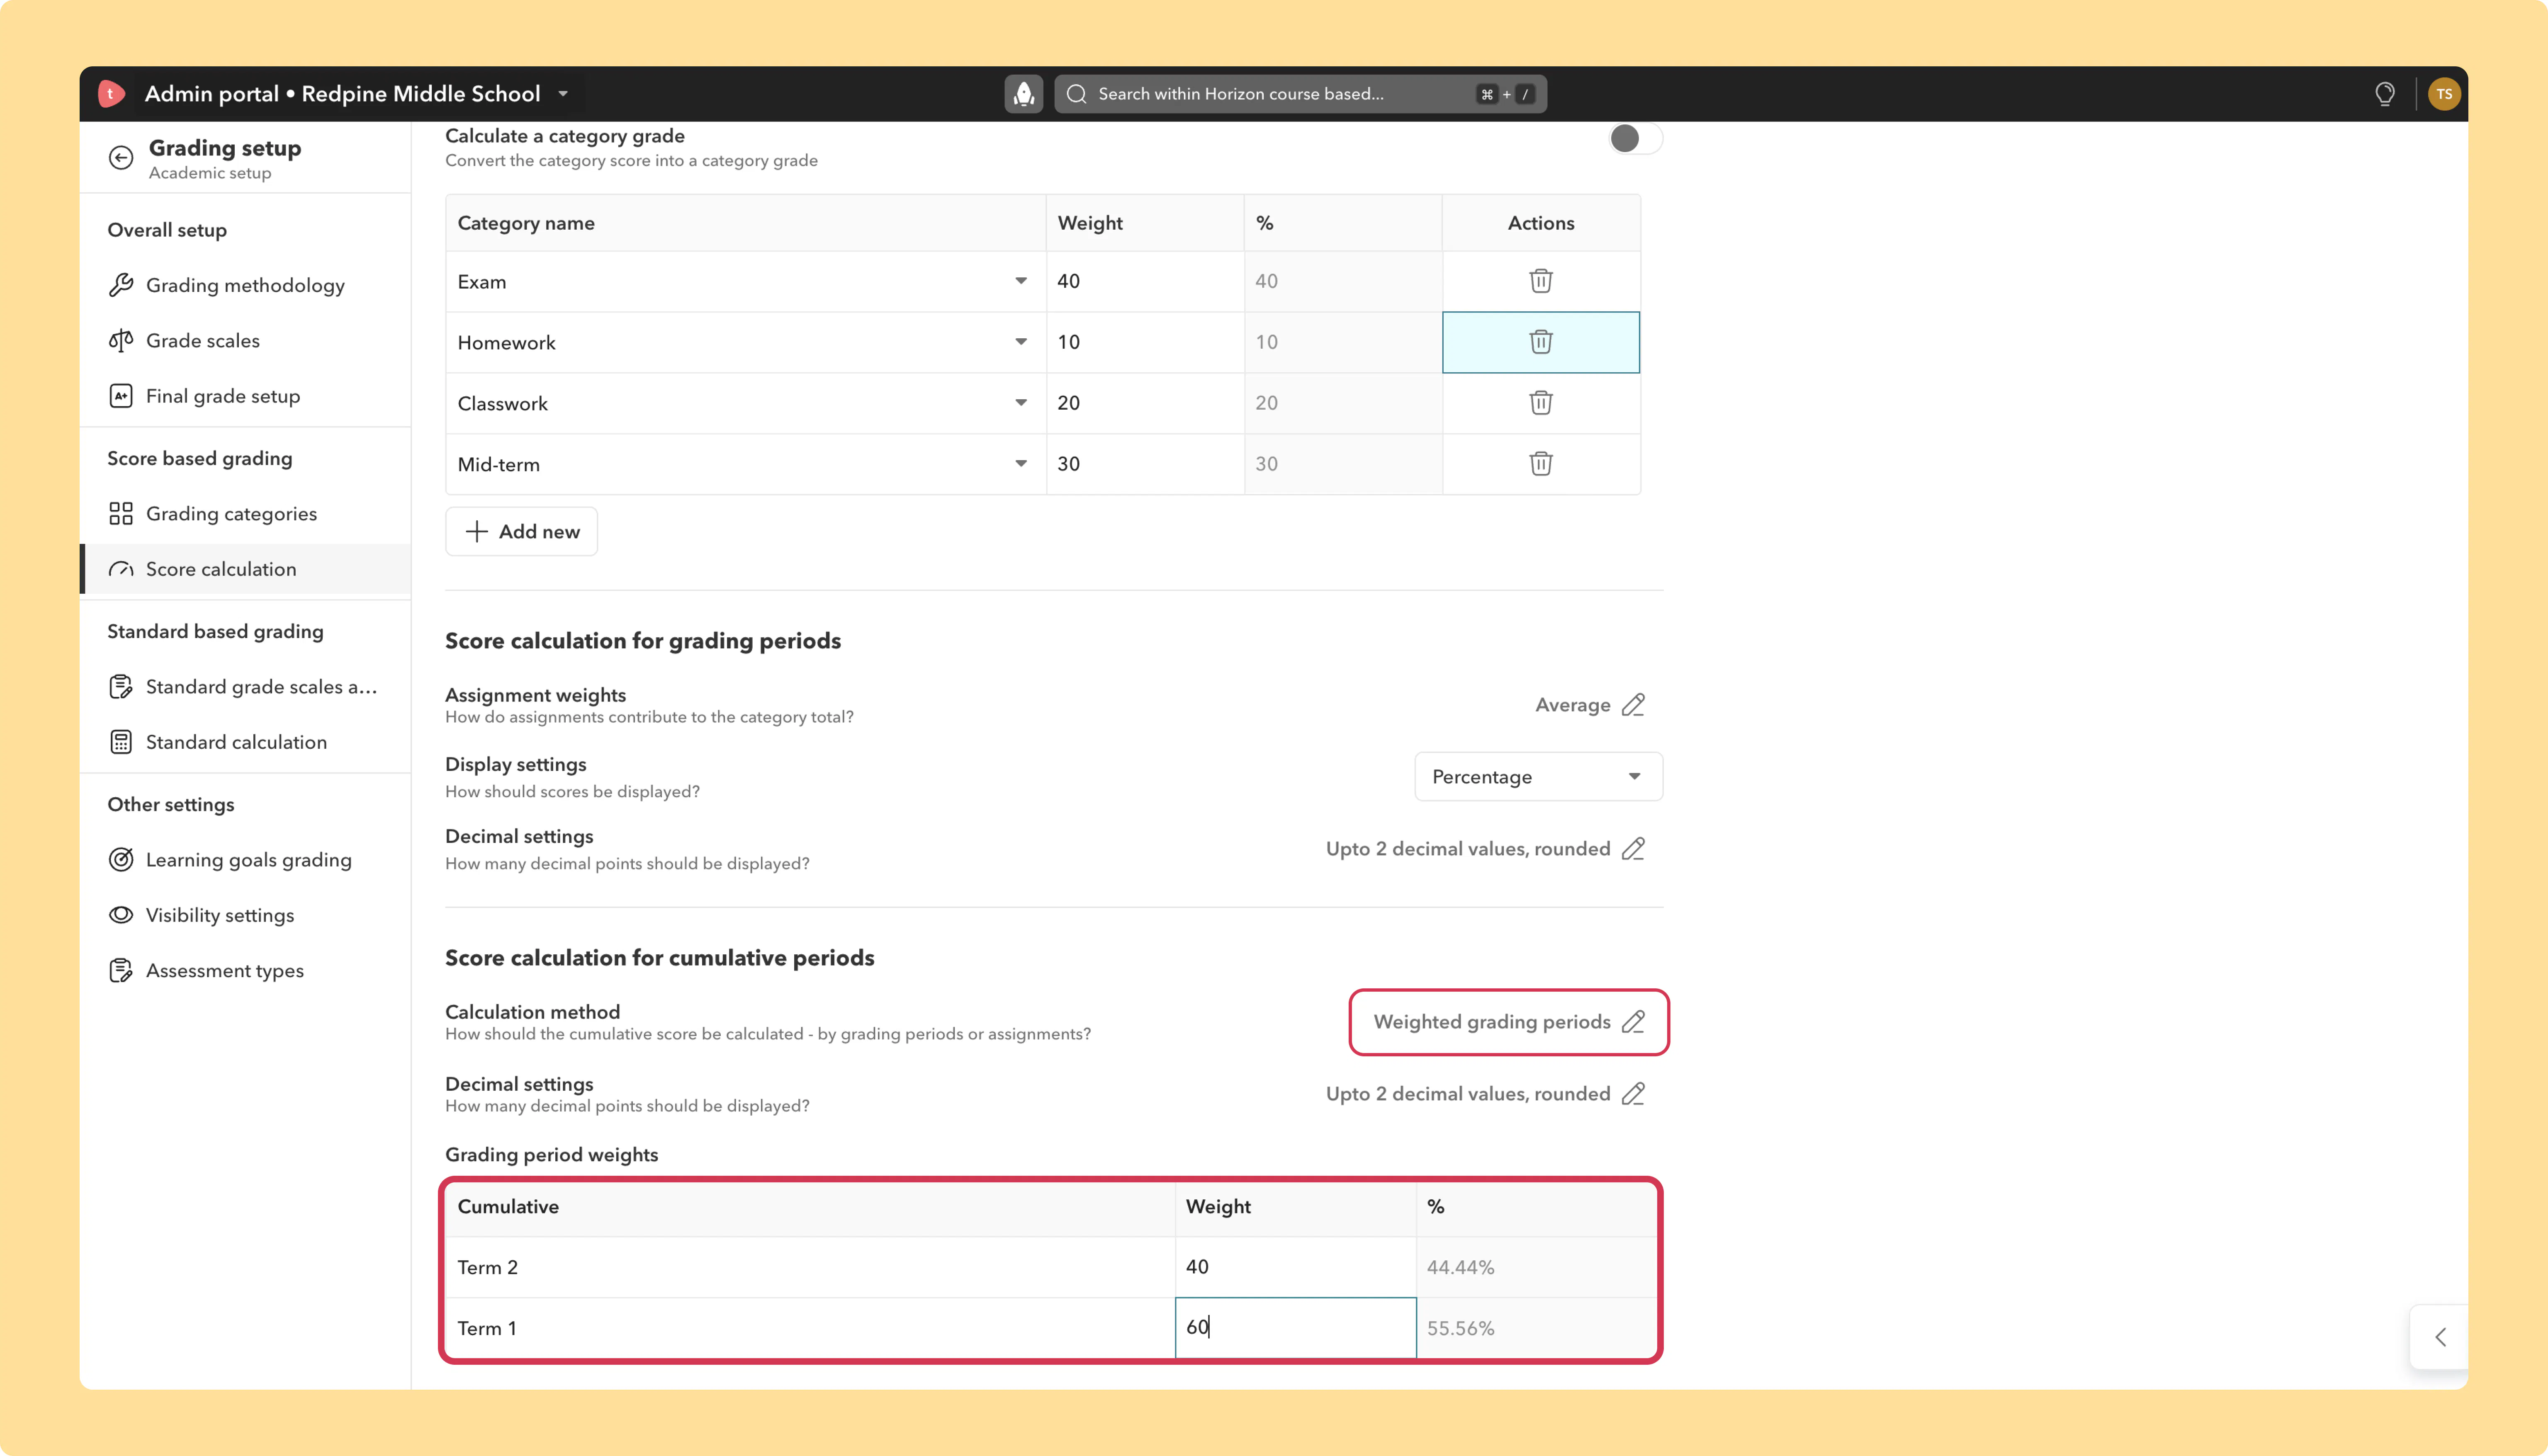Open the Homework category name dropdown

point(1021,342)
